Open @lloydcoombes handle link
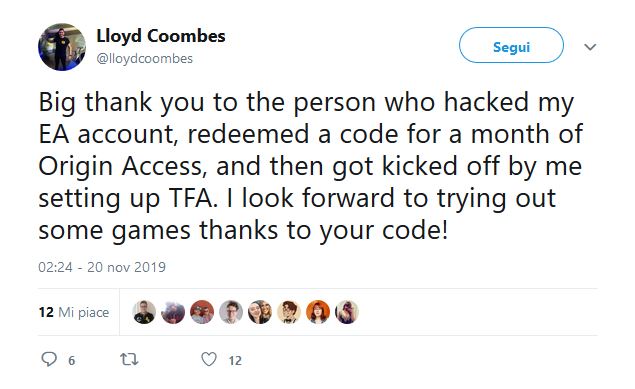Image resolution: width=635 pixels, height=389 pixels. click(145, 59)
